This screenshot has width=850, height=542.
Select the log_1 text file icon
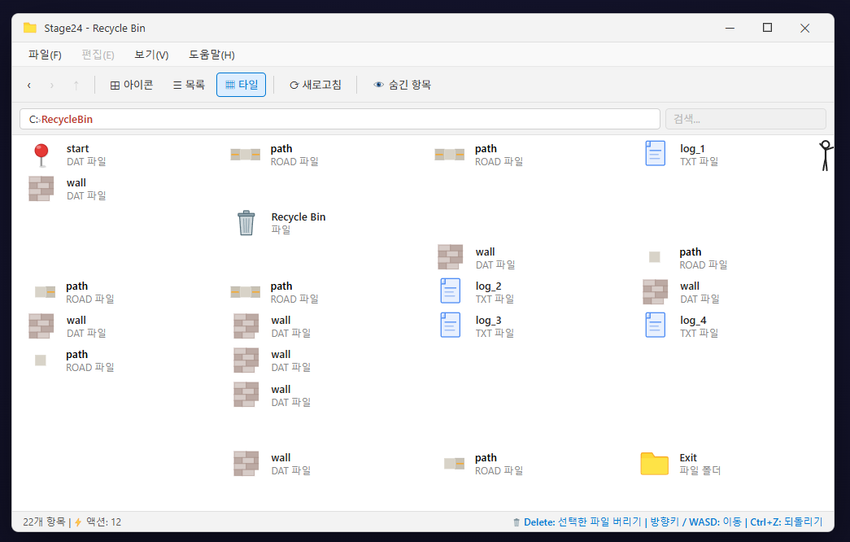point(655,153)
